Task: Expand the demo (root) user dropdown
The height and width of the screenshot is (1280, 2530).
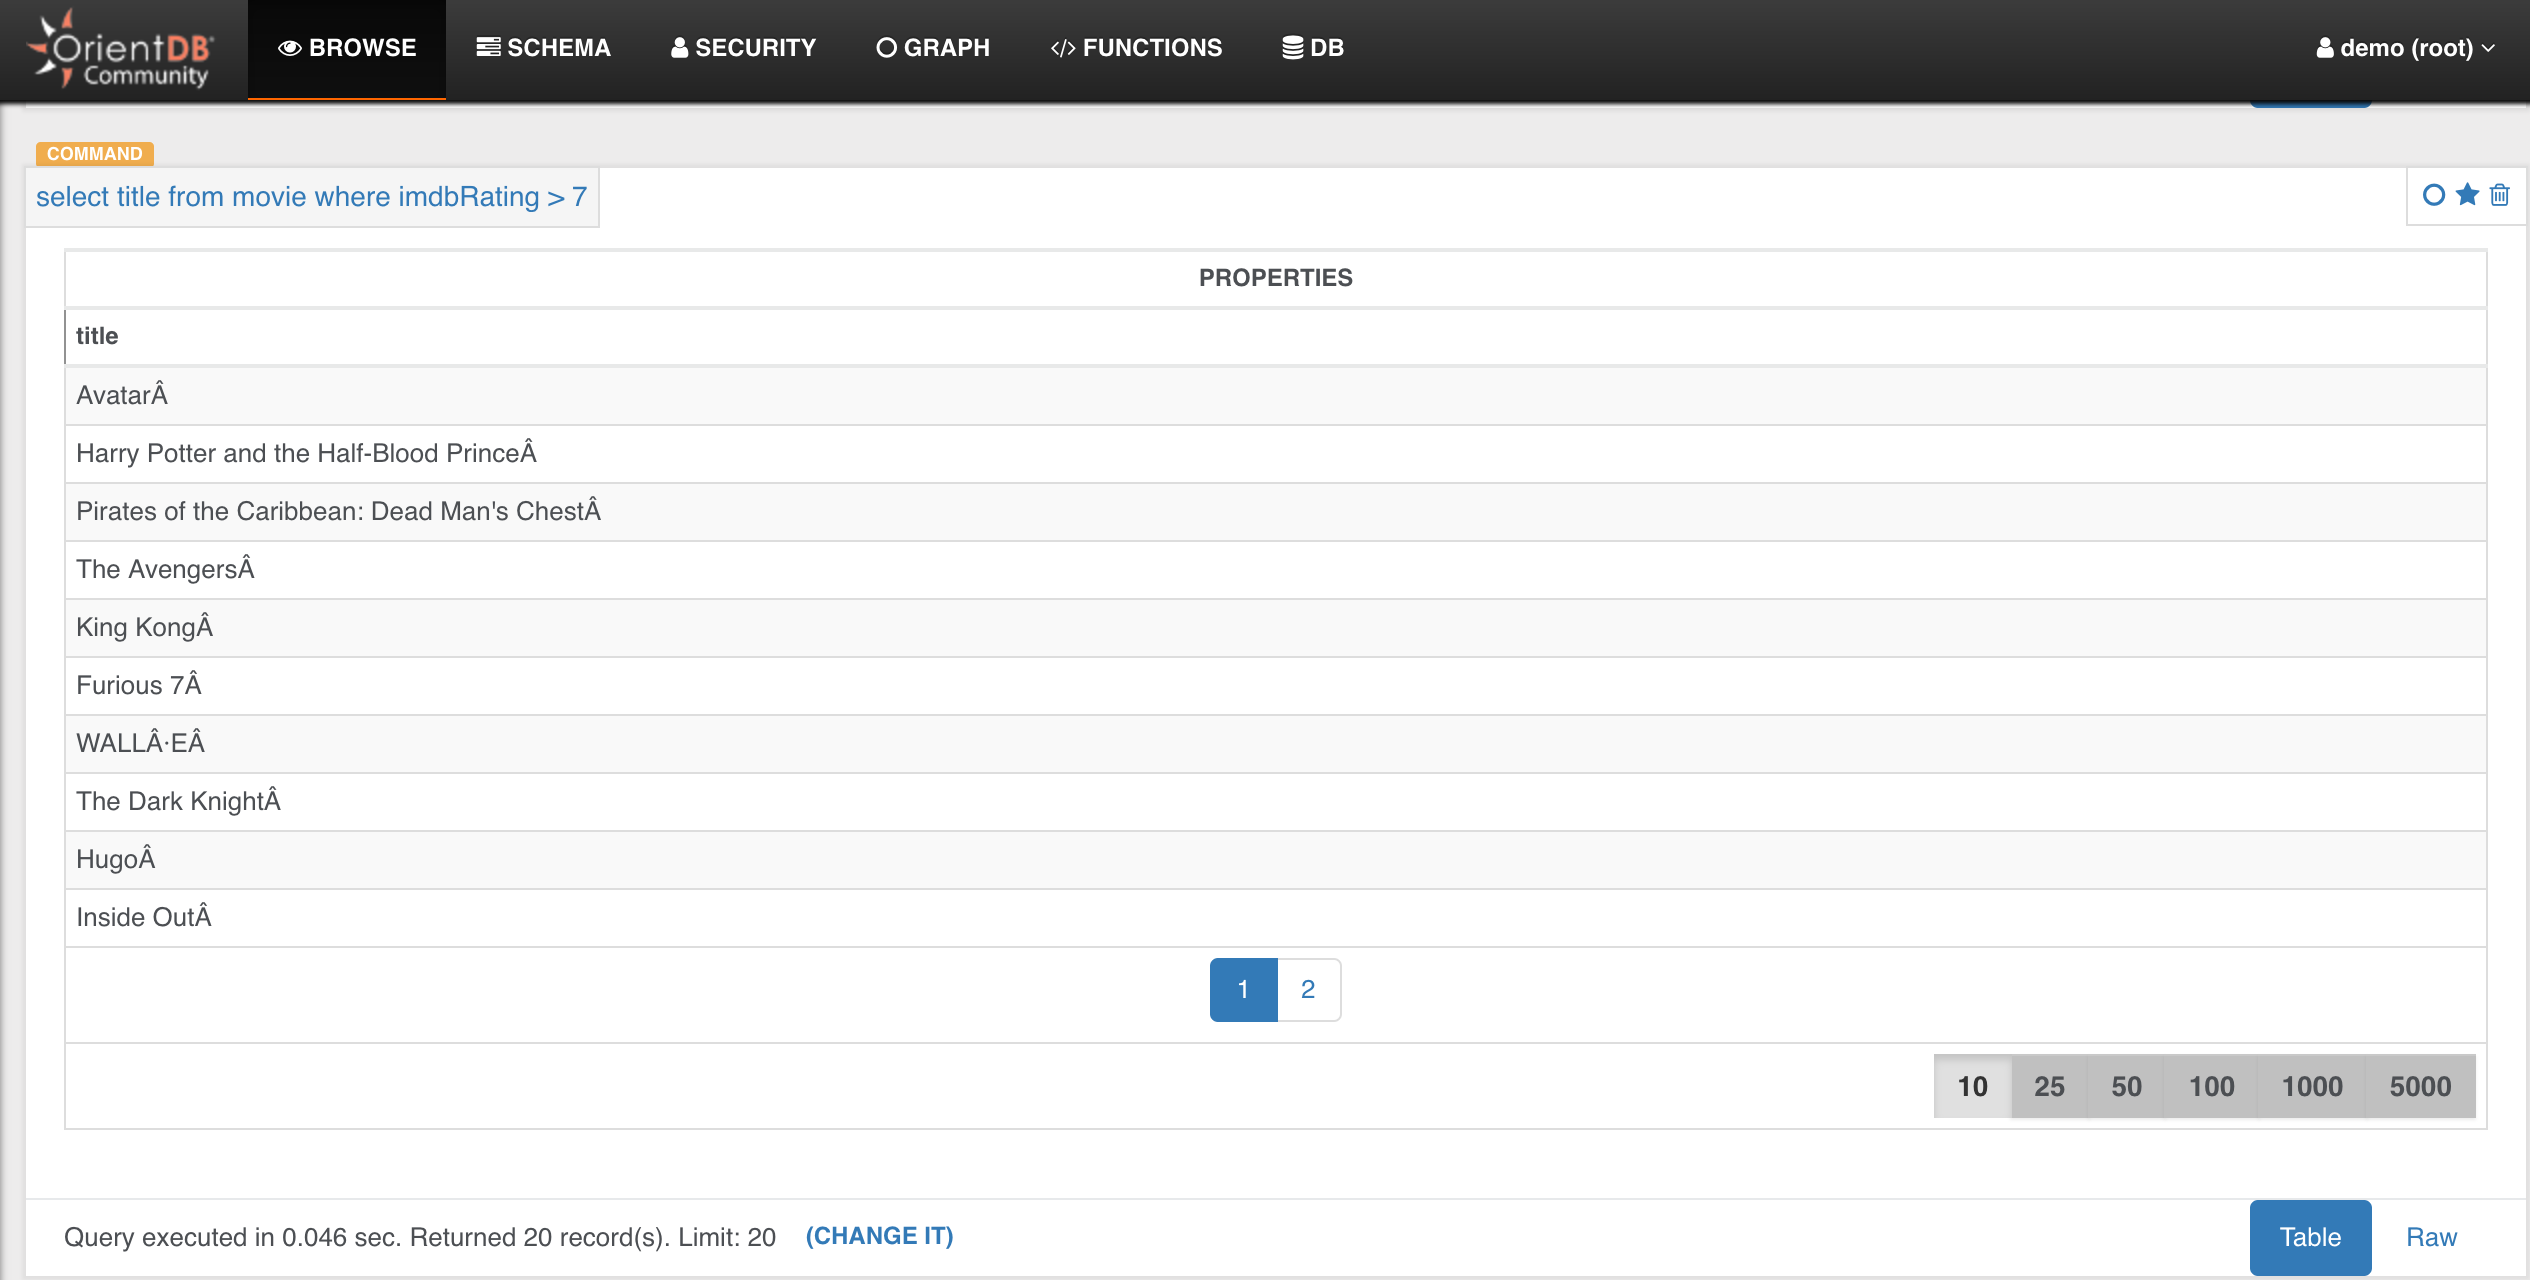Action: (x=2405, y=48)
